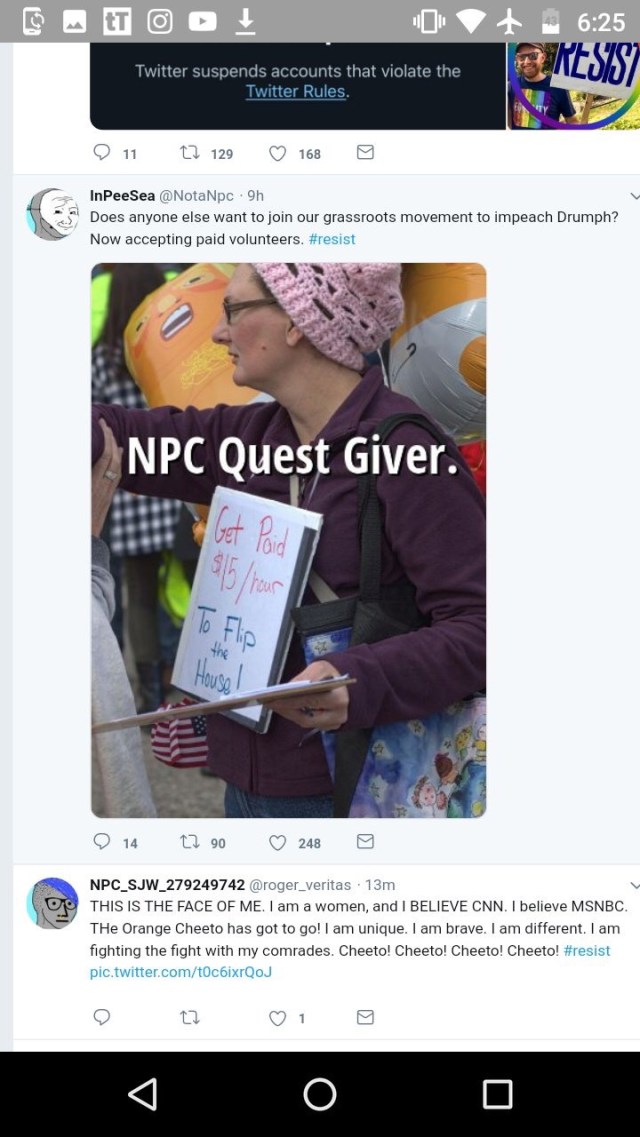Open the pic.twitter.com/t0c6ixrQoJ link
This screenshot has height=1137, width=640.
click(180, 972)
